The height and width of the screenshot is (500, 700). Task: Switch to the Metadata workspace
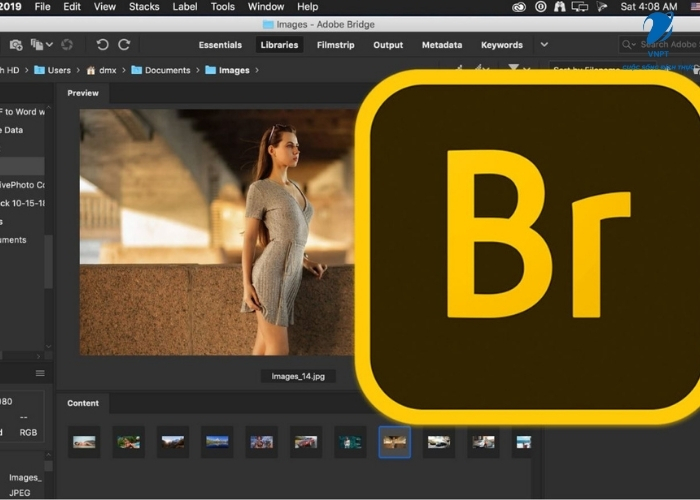(x=442, y=45)
